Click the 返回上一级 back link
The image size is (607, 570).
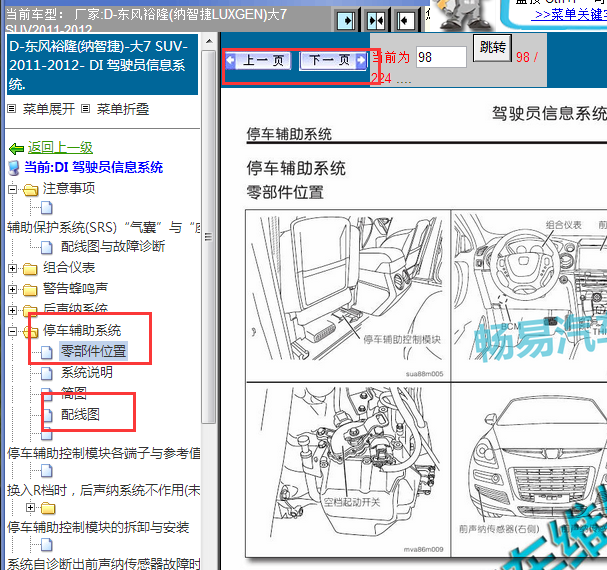click(60, 148)
